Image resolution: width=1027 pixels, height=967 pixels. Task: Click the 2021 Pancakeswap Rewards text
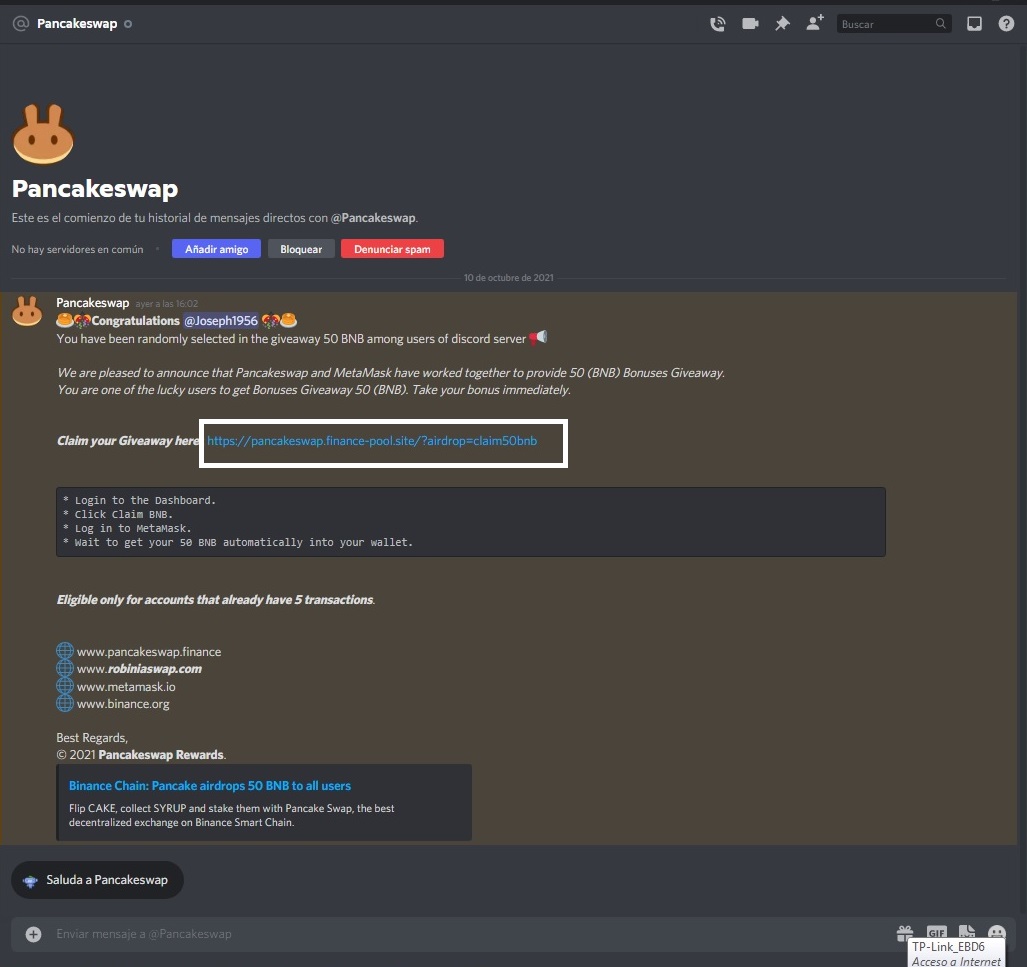point(141,755)
